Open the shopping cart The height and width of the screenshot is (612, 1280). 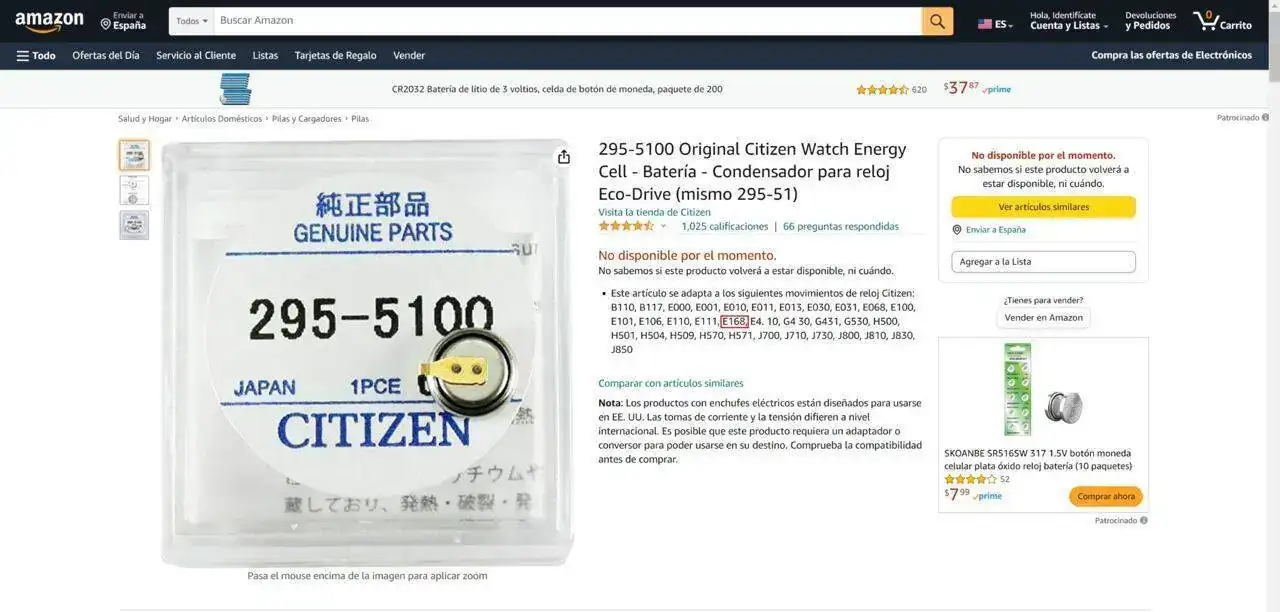pyautogui.click(x=1222, y=21)
